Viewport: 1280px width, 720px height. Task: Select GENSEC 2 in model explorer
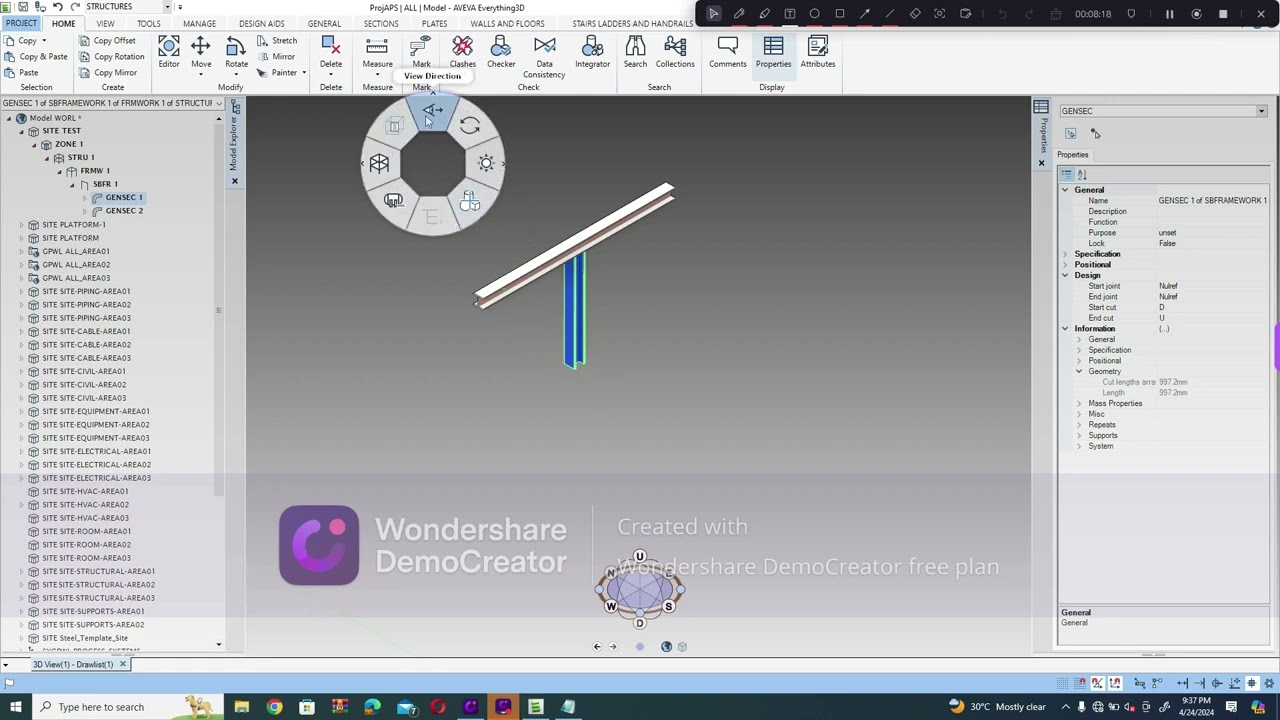click(x=124, y=211)
